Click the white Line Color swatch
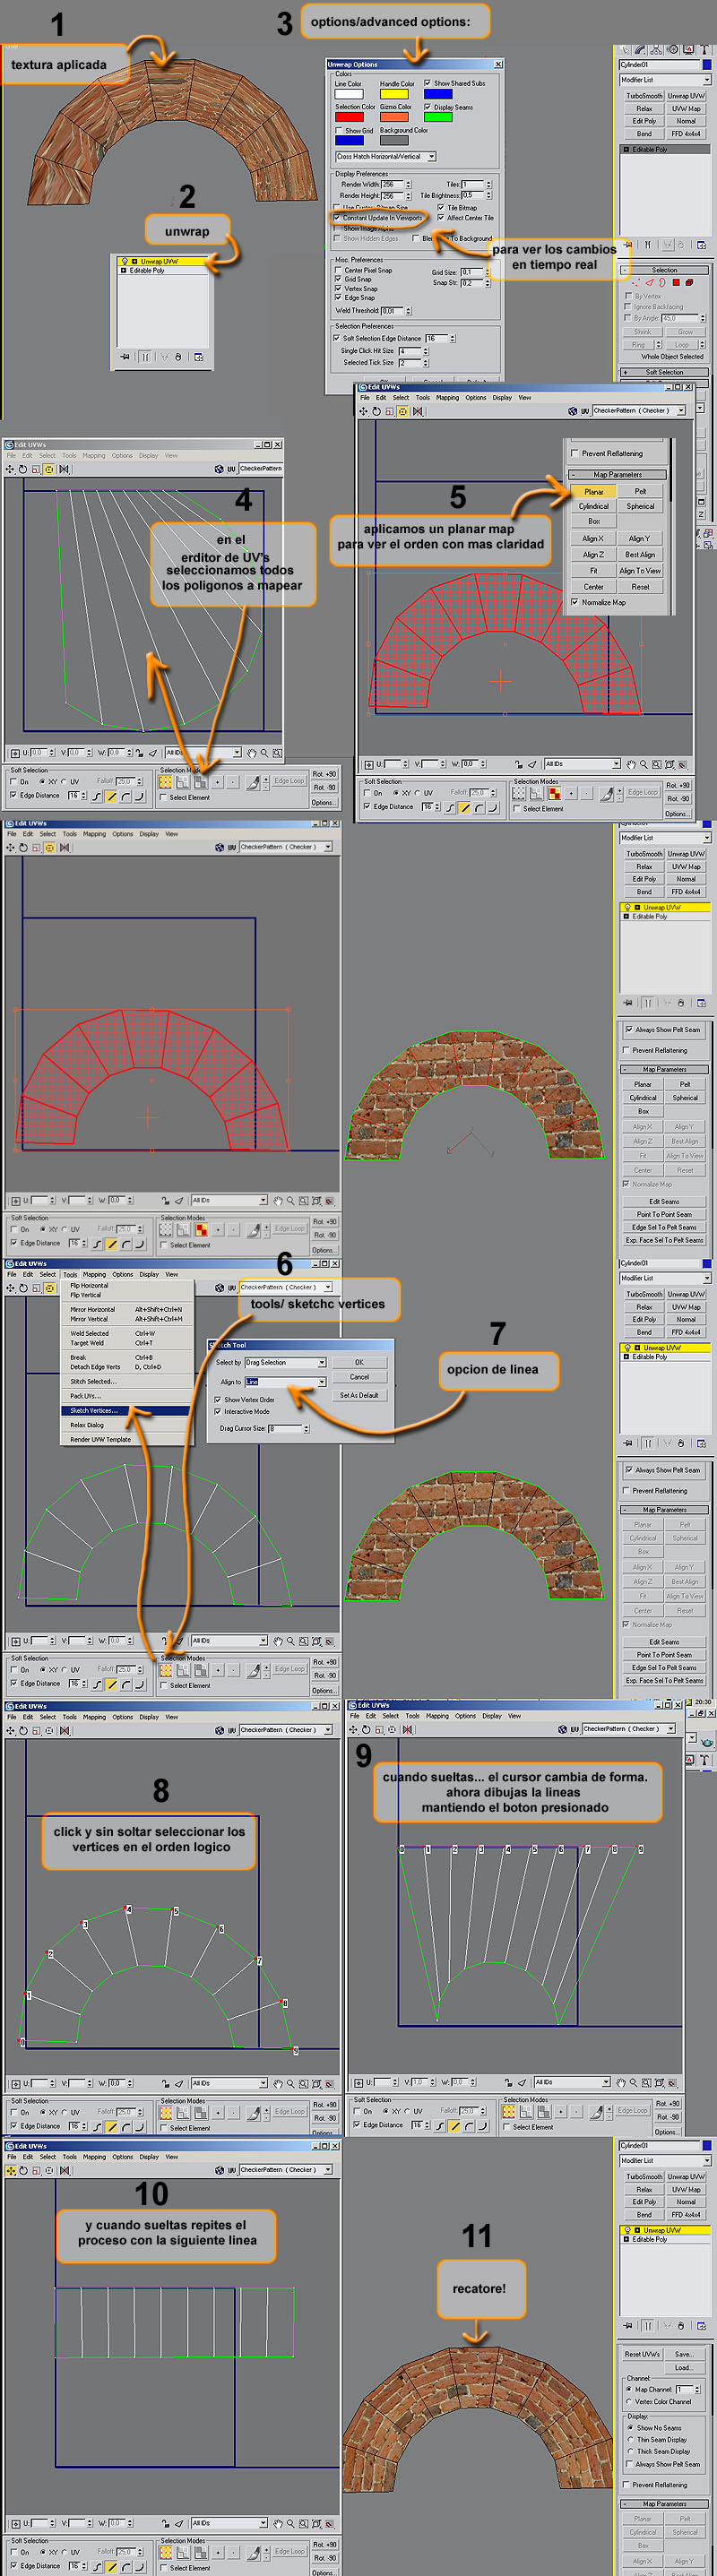Screen dimensions: 717x2576 point(349,95)
